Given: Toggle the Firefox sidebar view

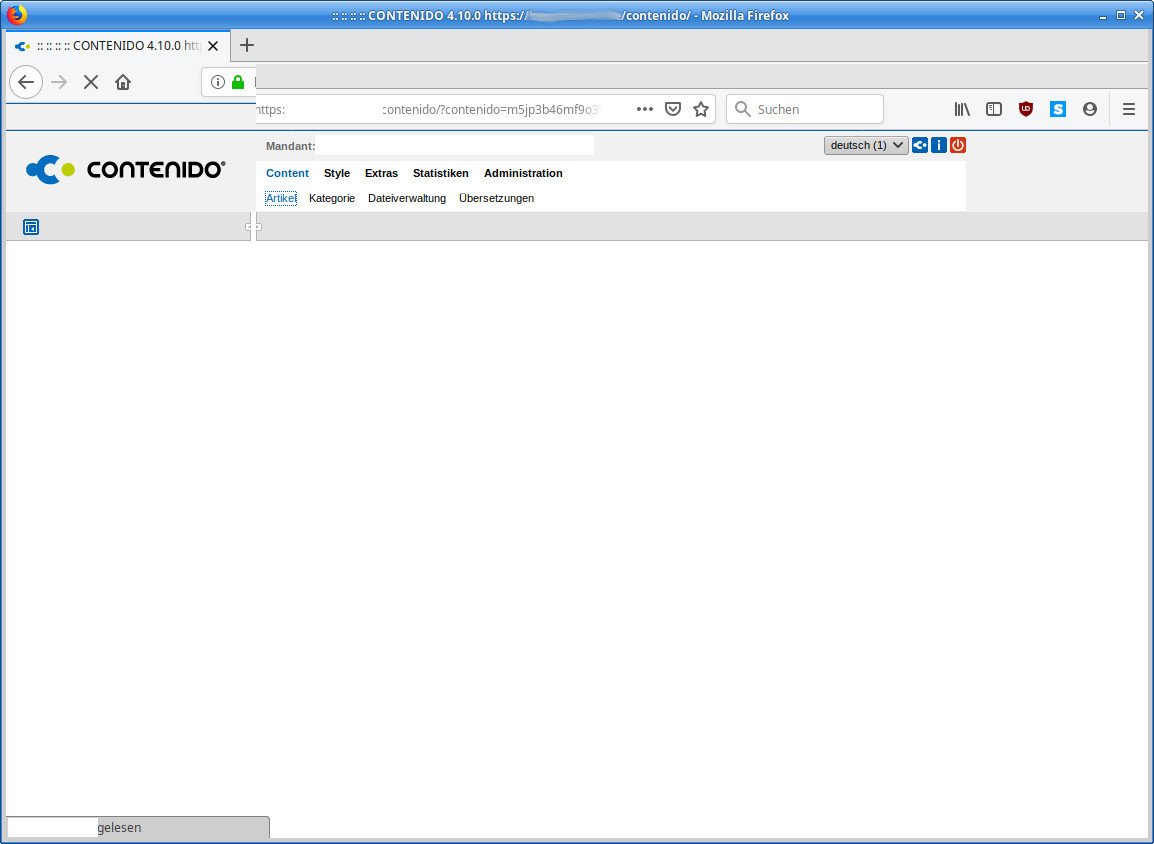Looking at the screenshot, I should (x=994, y=109).
